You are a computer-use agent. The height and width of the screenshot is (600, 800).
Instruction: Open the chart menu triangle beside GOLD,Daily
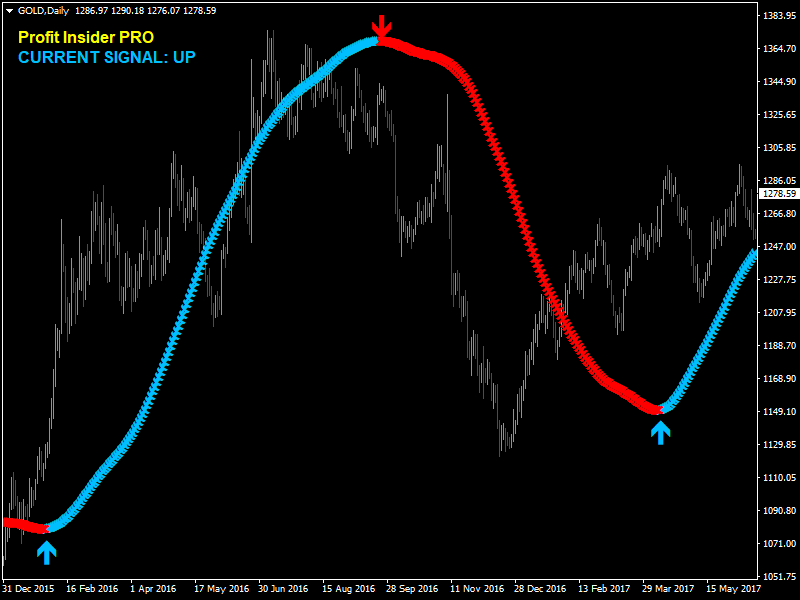(9, 11)
